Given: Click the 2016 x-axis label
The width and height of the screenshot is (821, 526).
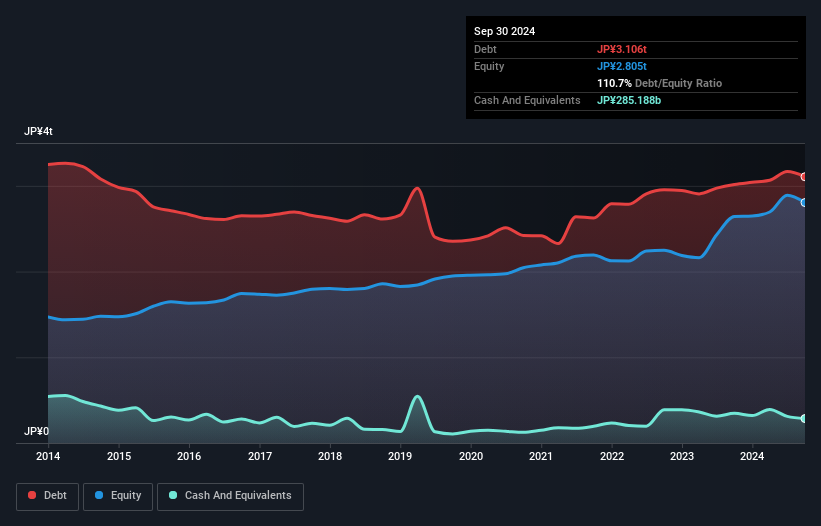Looking at the screenshot, I should pos(189,456).
